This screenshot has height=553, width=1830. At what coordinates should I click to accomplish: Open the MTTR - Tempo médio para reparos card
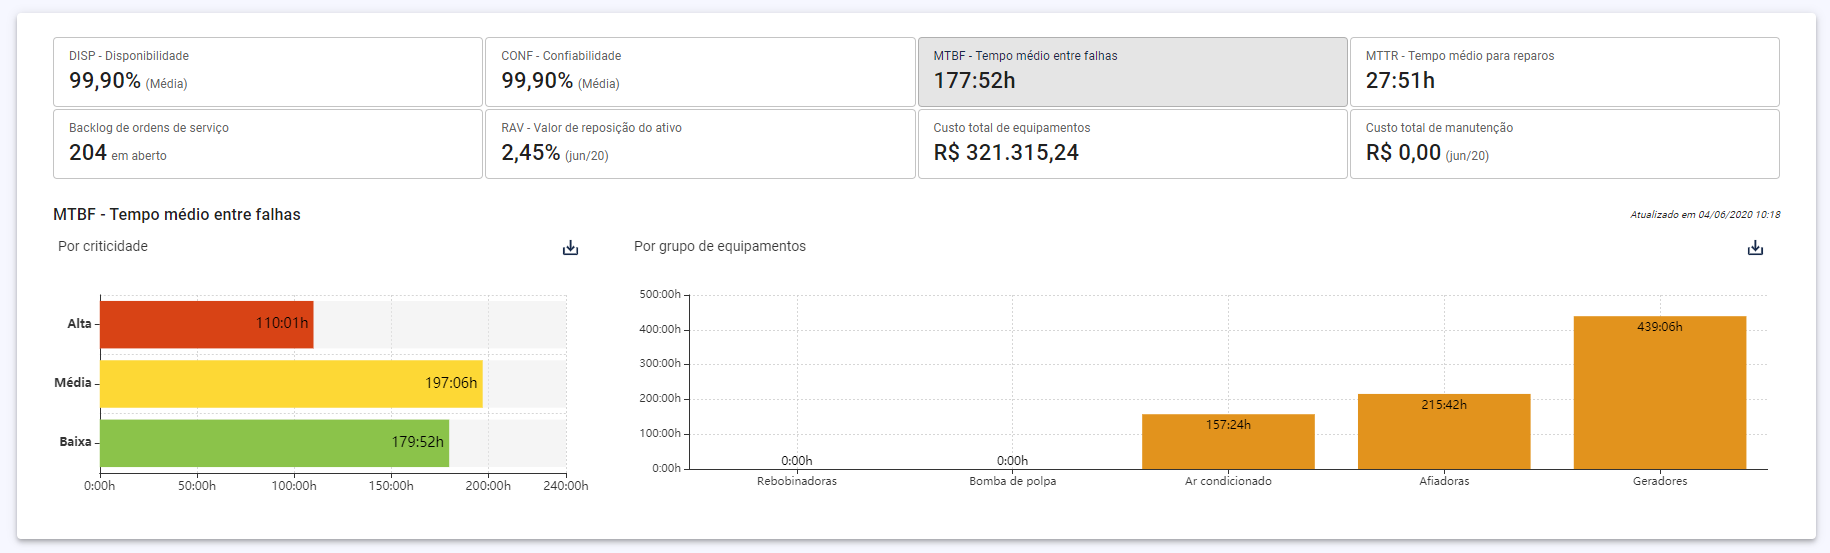pyautogui.click(x=1565, y=72)
